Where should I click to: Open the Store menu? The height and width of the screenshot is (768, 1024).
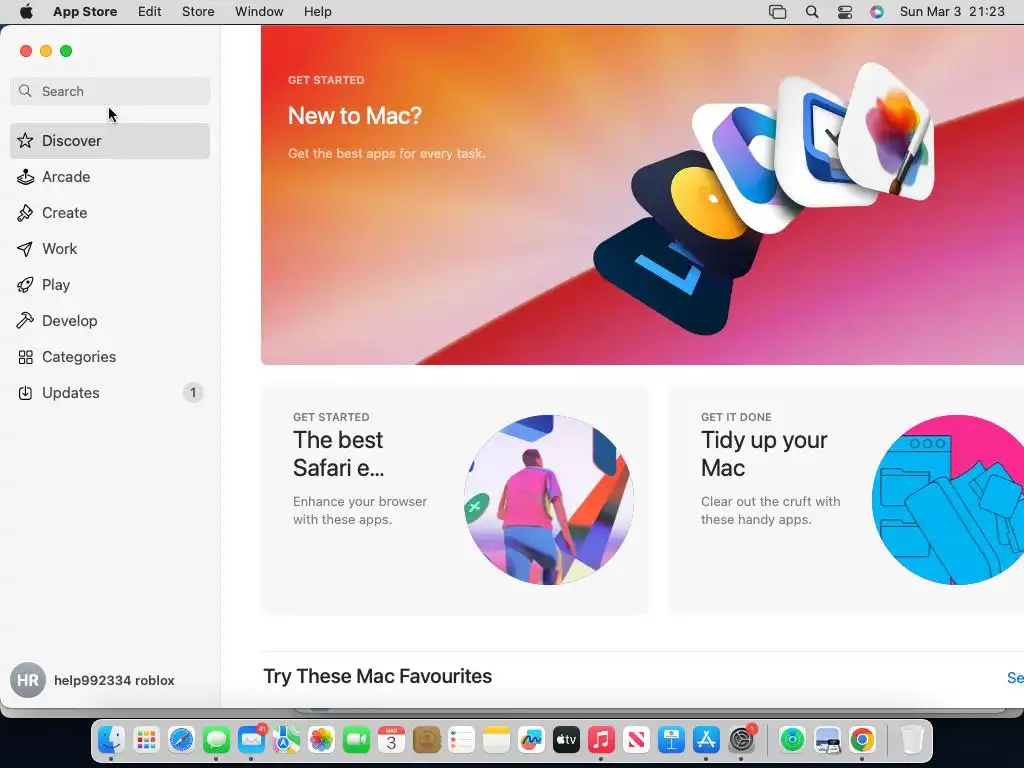click(x=198, y=12)
